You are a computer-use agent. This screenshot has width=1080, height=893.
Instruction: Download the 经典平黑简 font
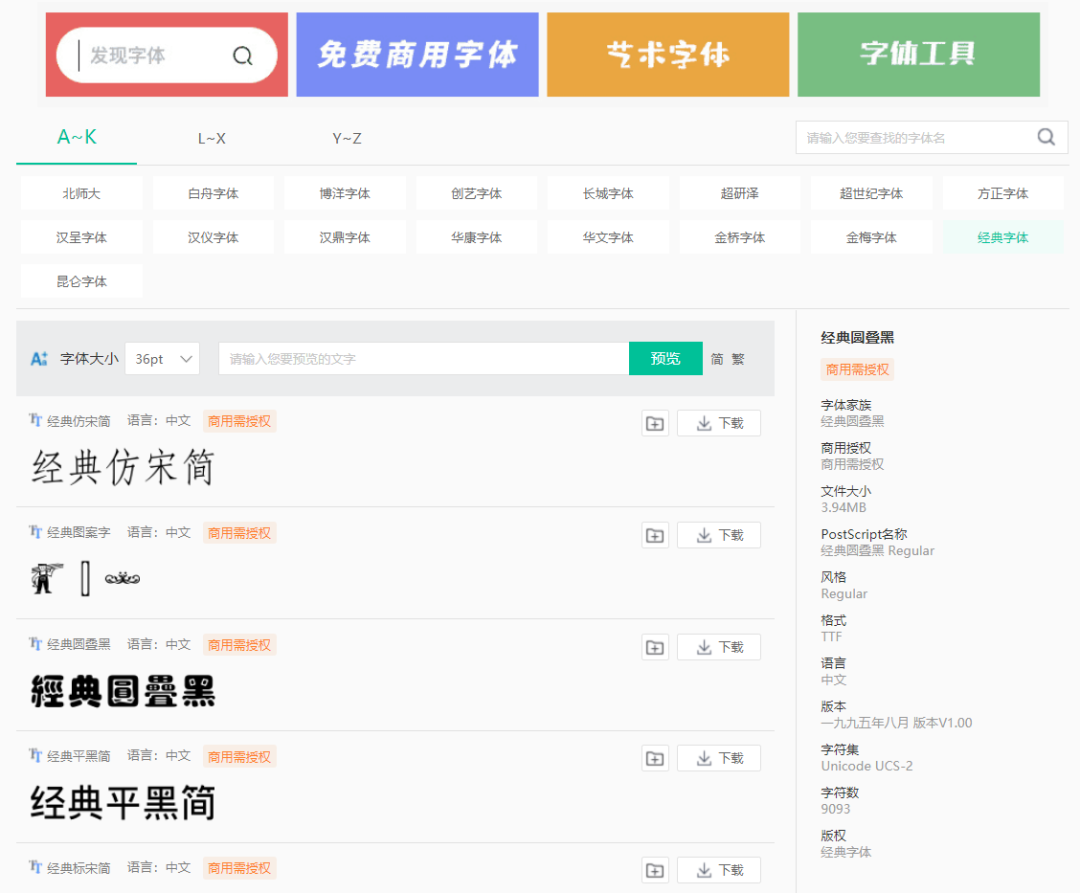[719, 758]
